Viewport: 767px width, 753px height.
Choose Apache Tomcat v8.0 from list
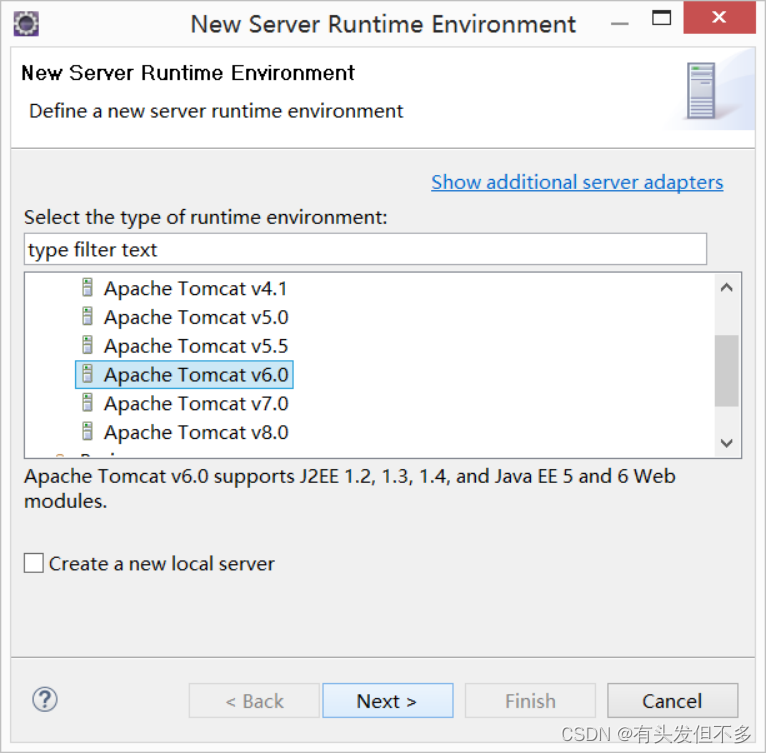click(196, 433)
